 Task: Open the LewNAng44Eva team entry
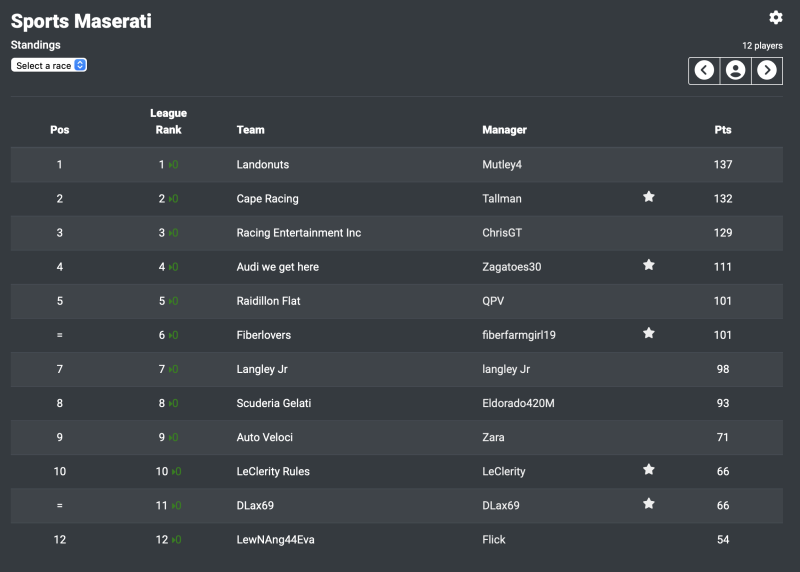tap(276, 539)
